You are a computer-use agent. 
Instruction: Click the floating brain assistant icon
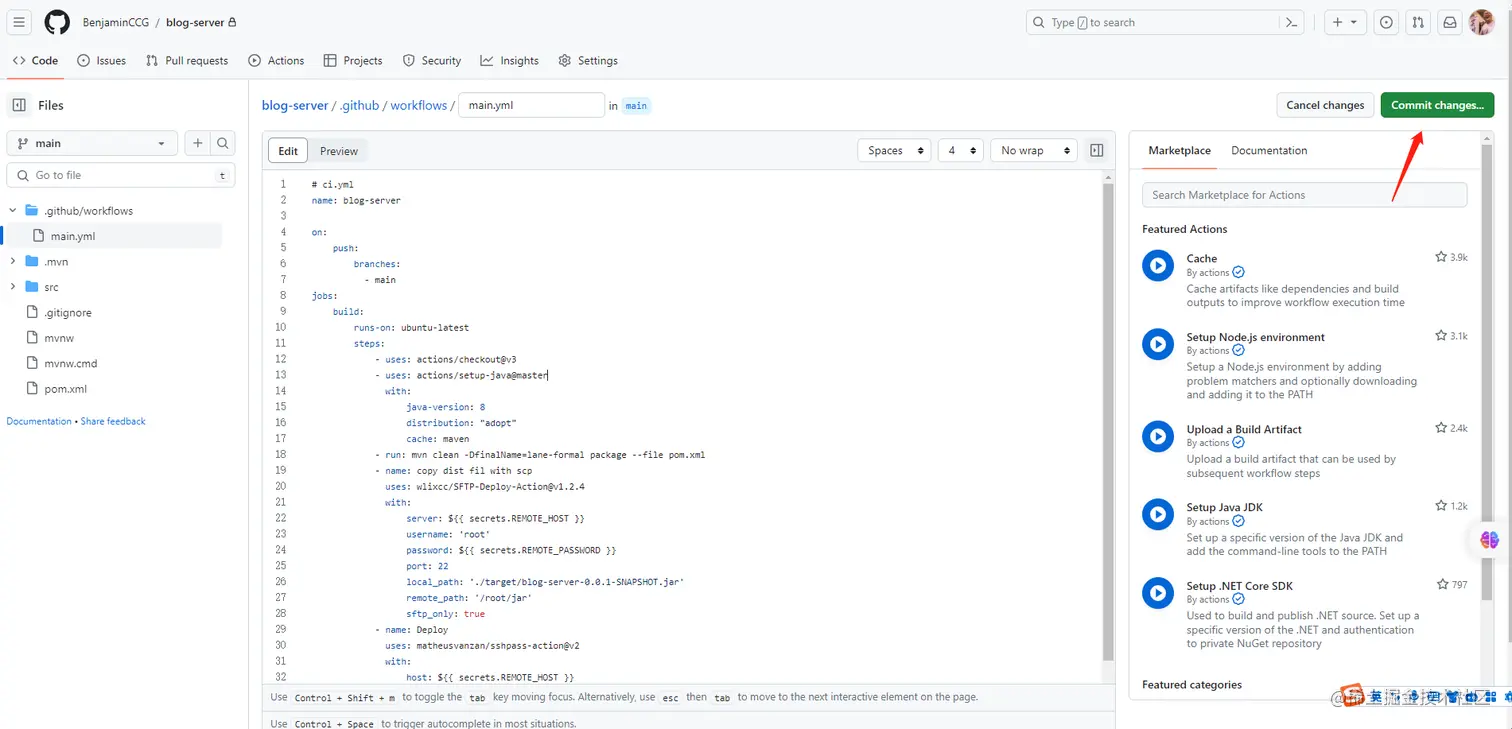tap(1490, 540)
